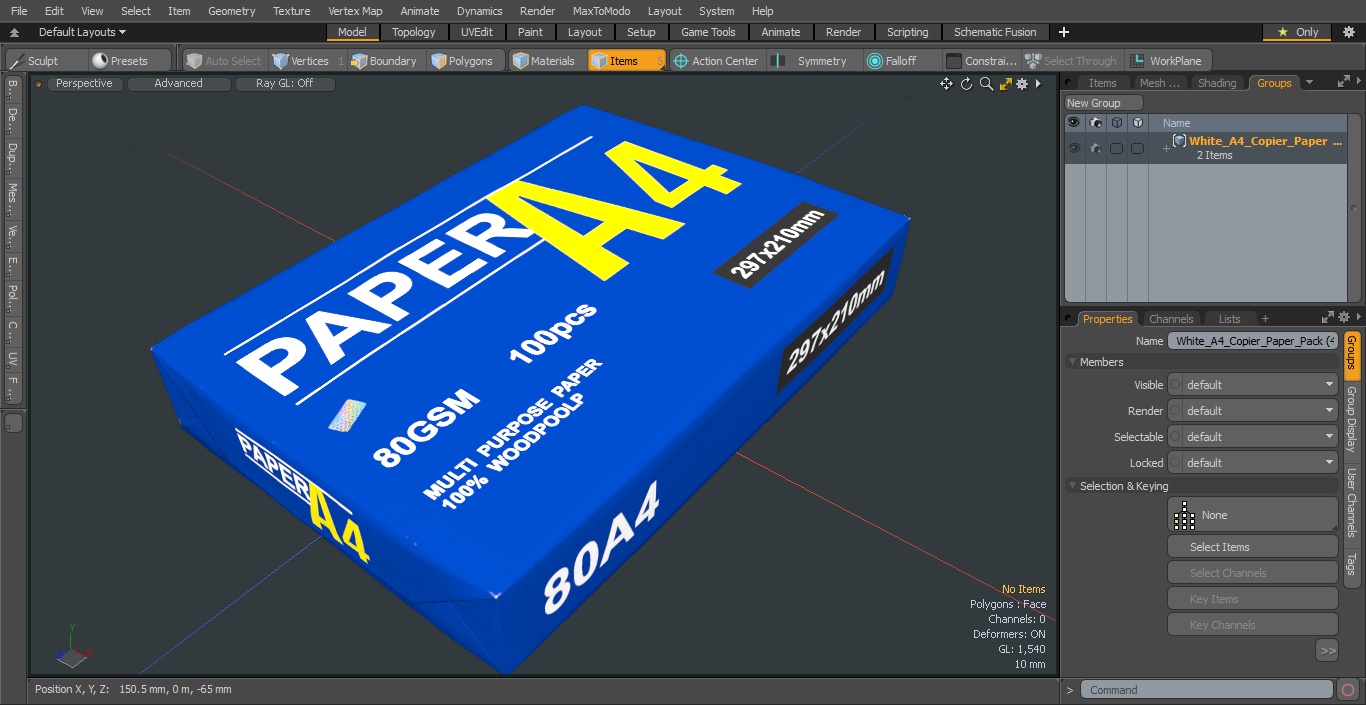
Task: Toggle locked box for White_A4_Copier_Paper group
Action: click(x=1137, y=148)
